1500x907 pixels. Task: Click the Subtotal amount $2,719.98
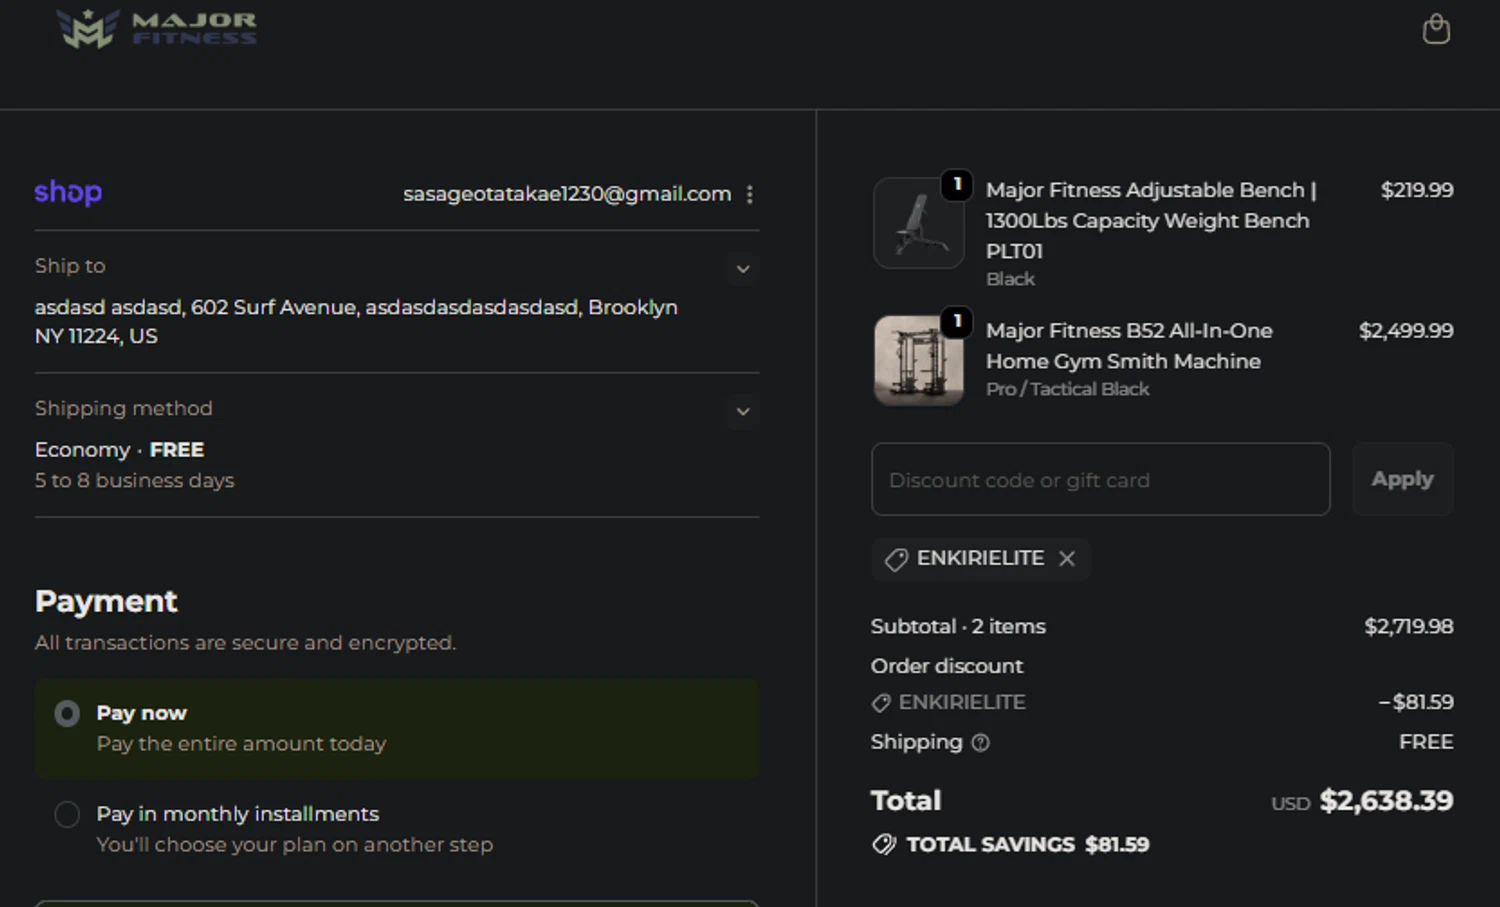point(1409,627)
